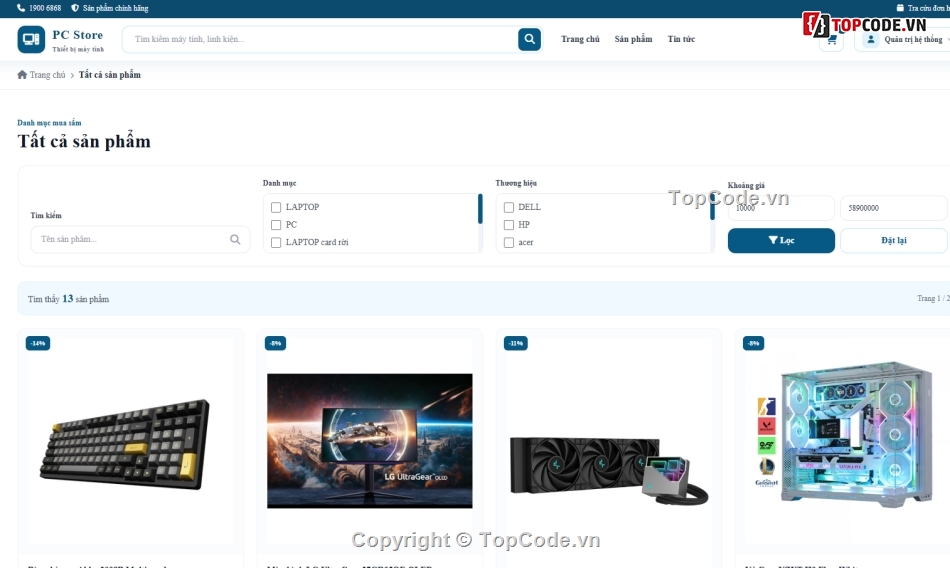The height and width of the screenshot is (568, 950).
Task: Click the 1900 6868 phone number
Action: point(45,8)
